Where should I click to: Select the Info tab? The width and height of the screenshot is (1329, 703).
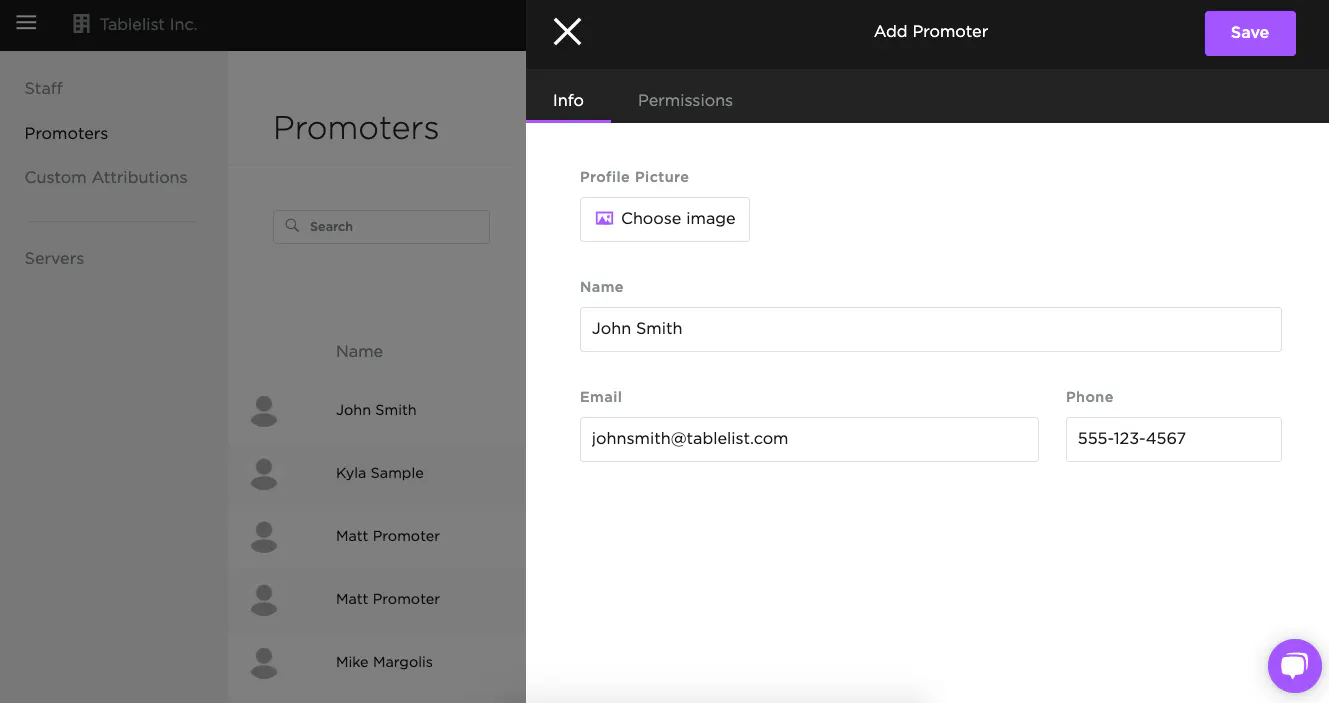(x=568, y=100)
